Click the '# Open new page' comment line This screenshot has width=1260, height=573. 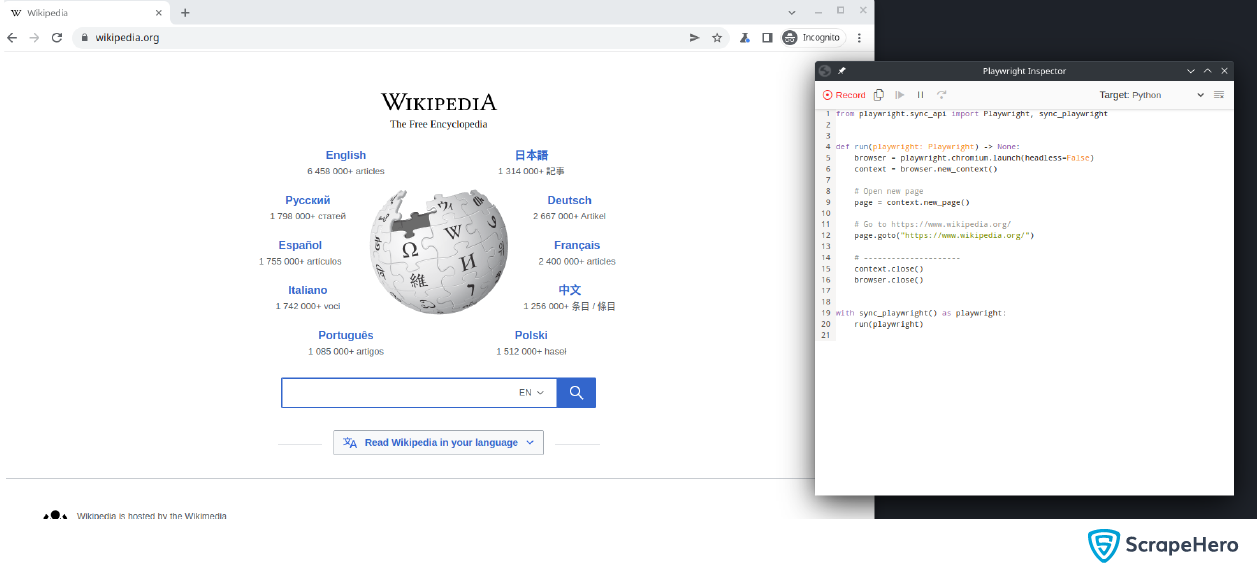pos(889,191)
